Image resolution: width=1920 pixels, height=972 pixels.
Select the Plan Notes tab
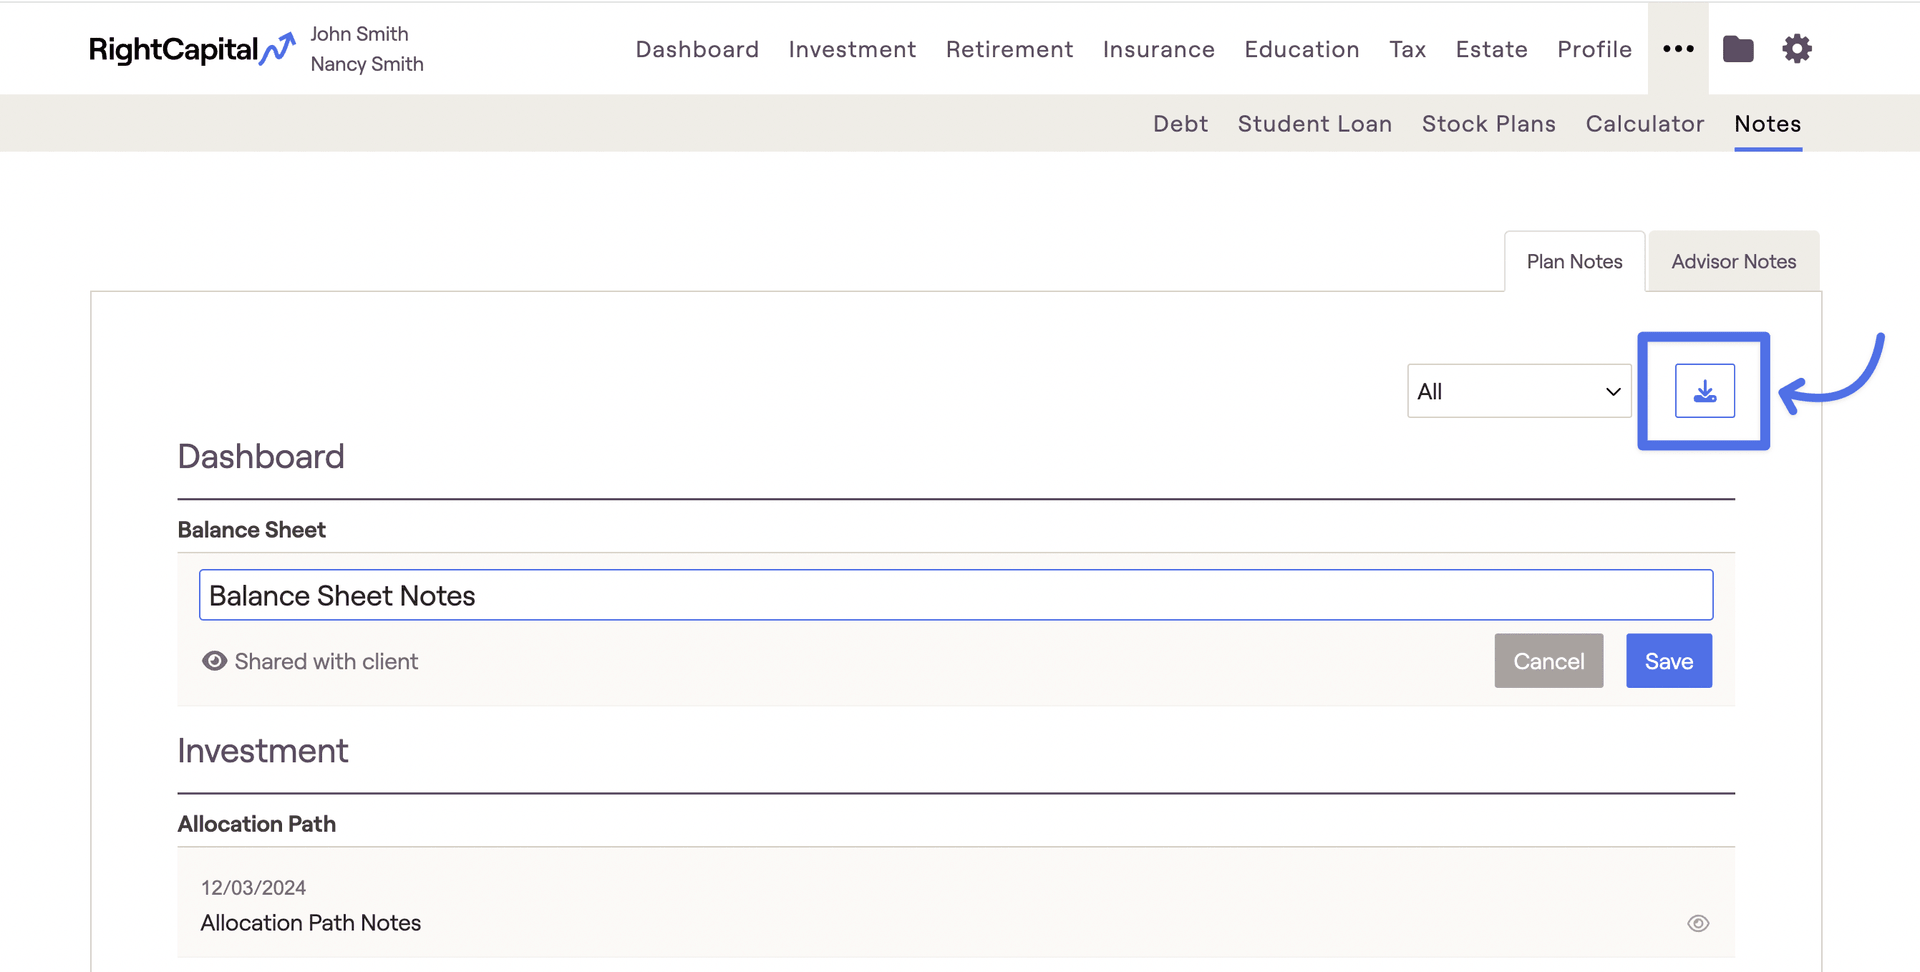coord(1575,261)
